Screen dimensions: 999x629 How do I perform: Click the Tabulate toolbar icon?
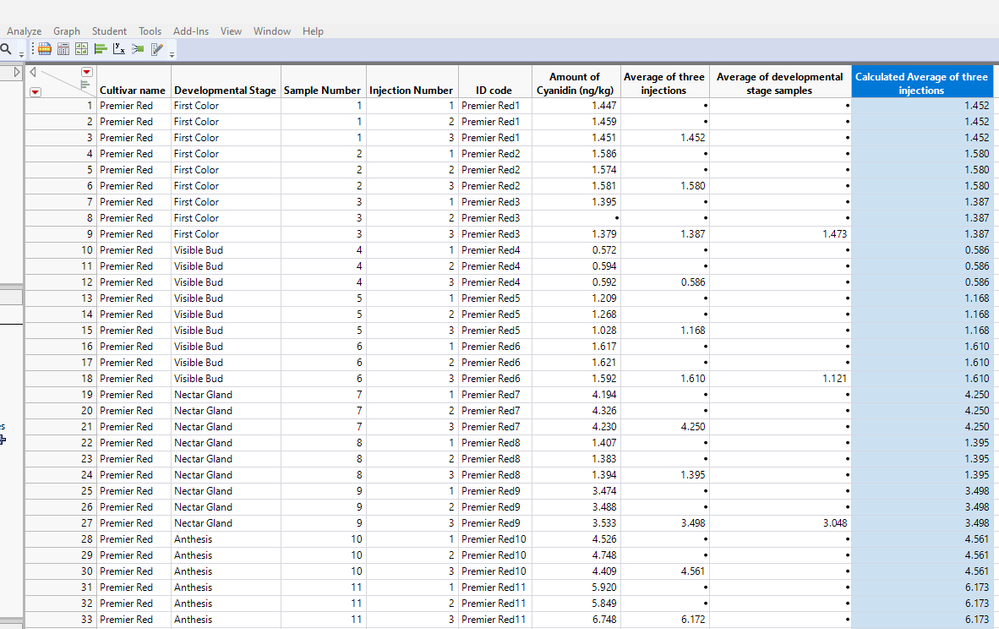pyautogui.click(x=63, y=48)
